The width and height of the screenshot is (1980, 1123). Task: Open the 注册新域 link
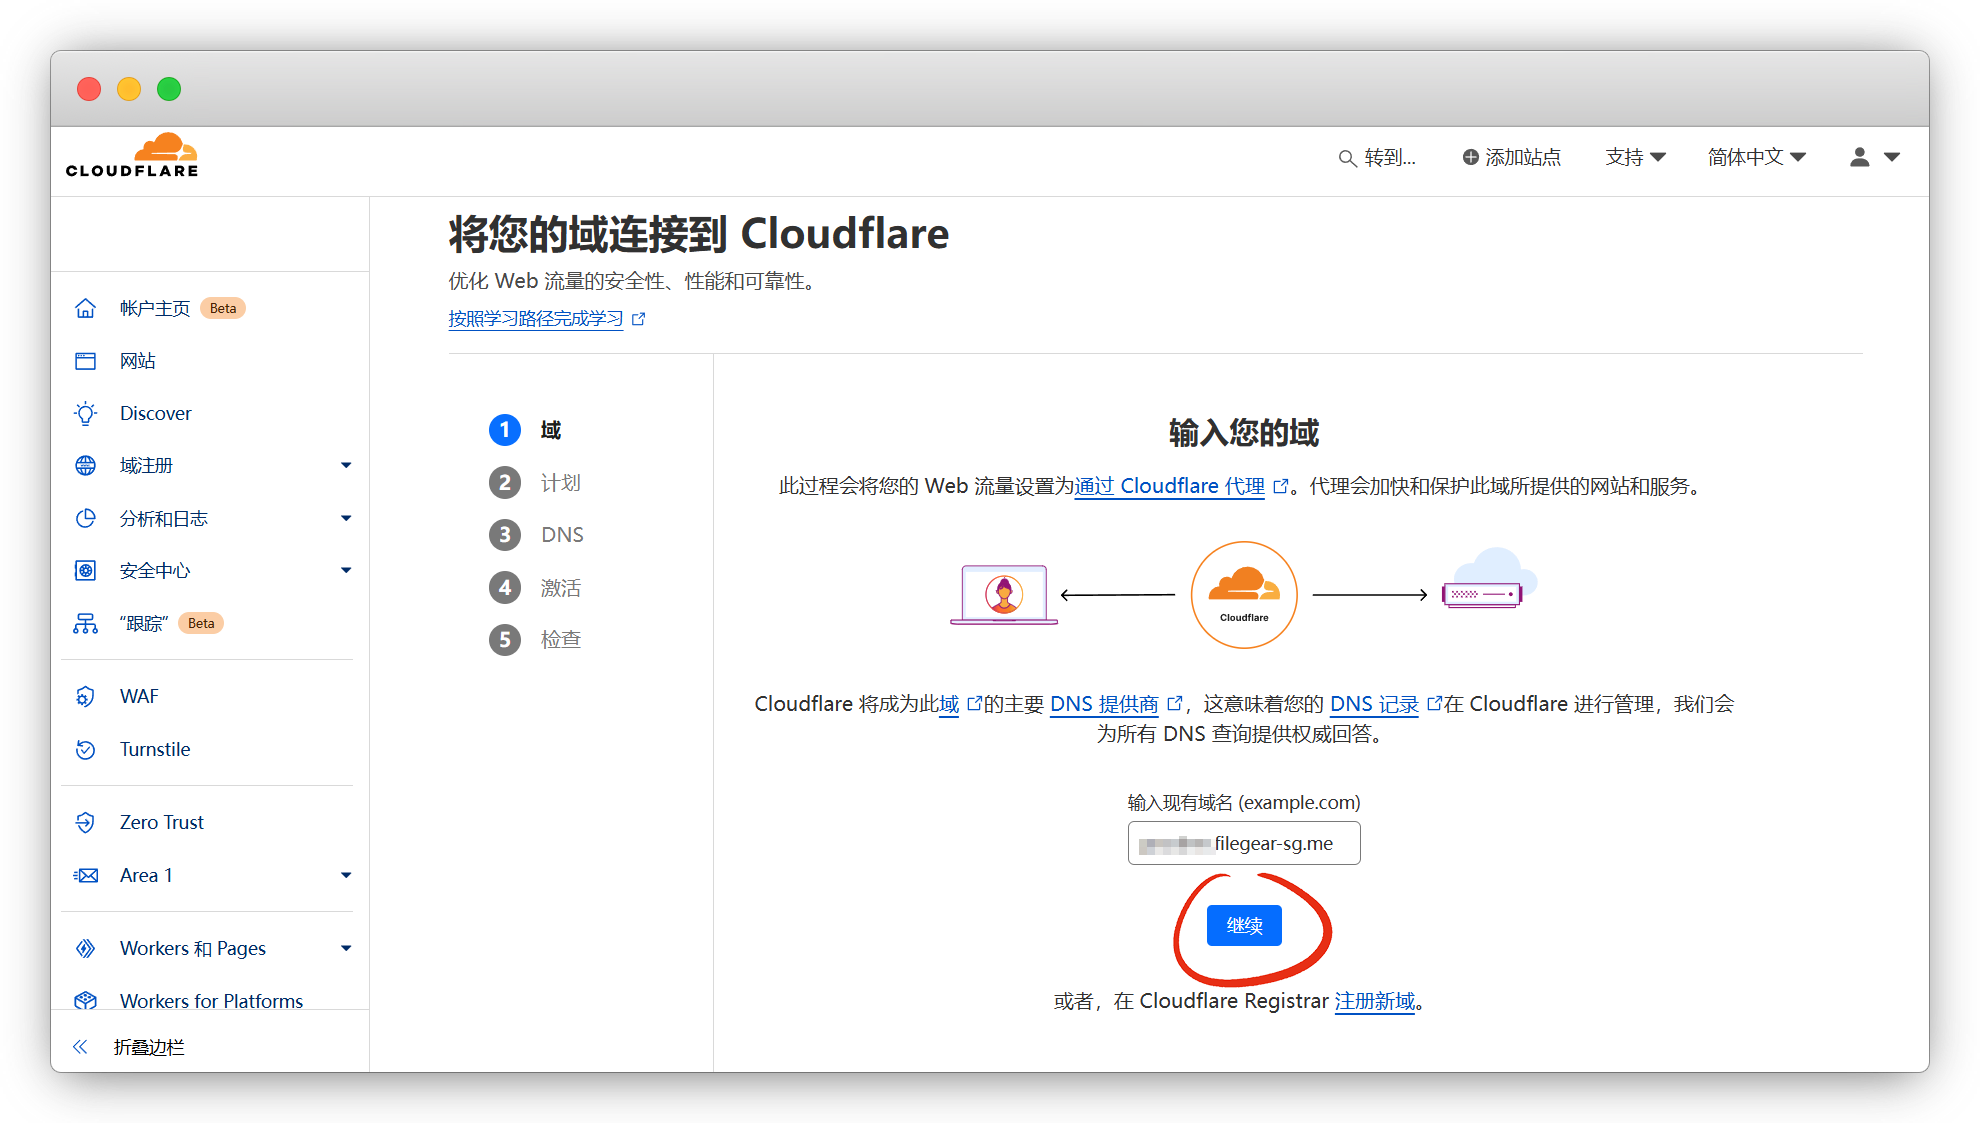coord(1374,1001)
